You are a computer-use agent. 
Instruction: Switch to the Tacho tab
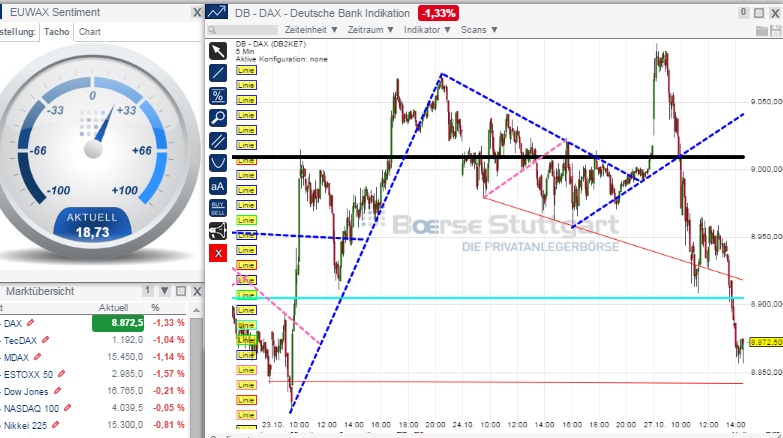[56, 32]
